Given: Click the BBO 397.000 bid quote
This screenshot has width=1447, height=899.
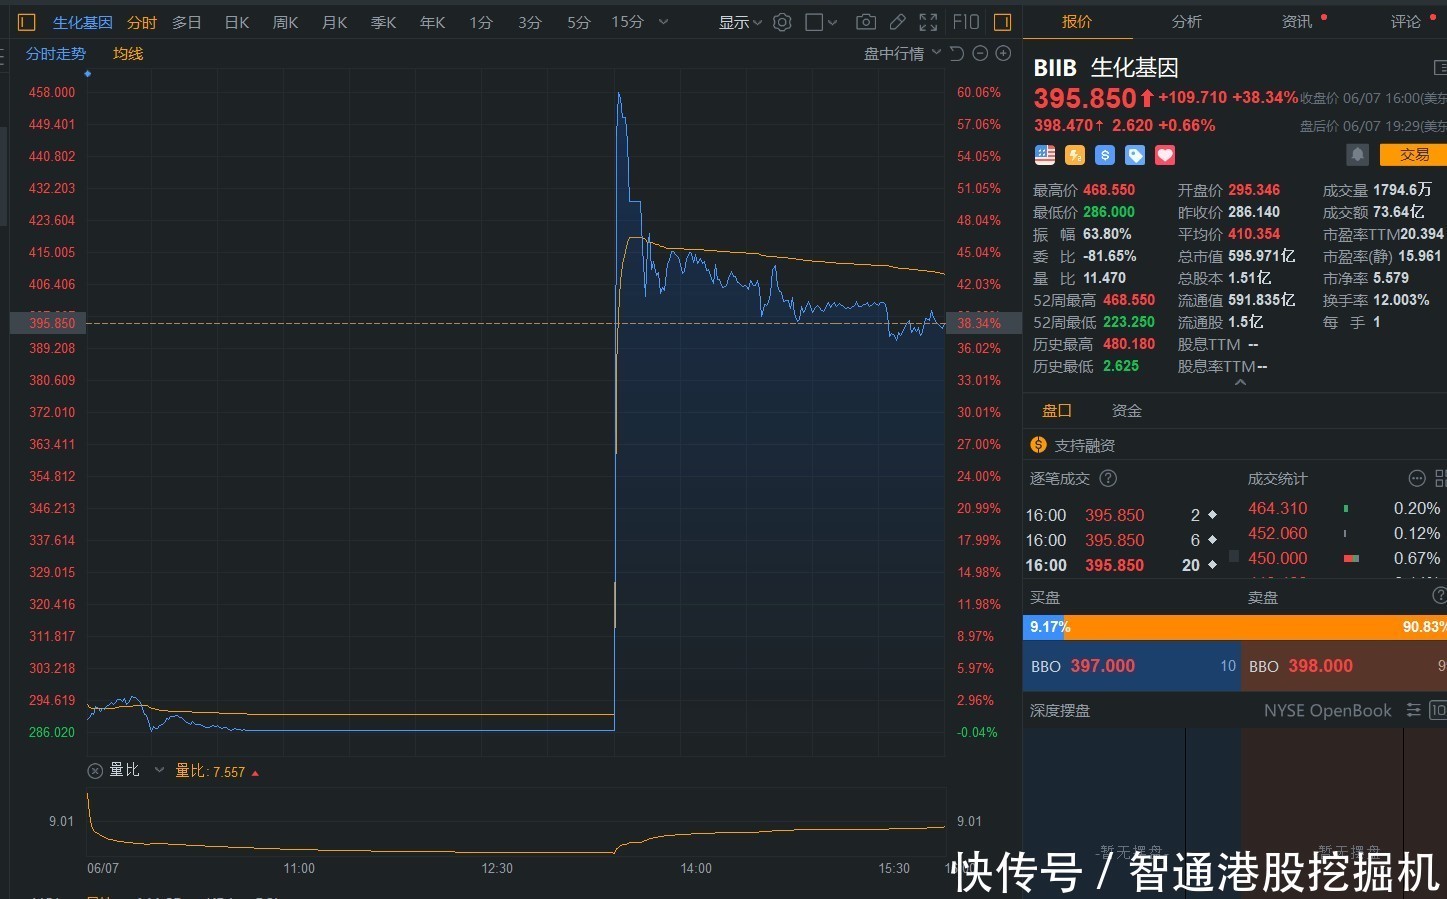Looking at the screenshot, I should 1103,665.
